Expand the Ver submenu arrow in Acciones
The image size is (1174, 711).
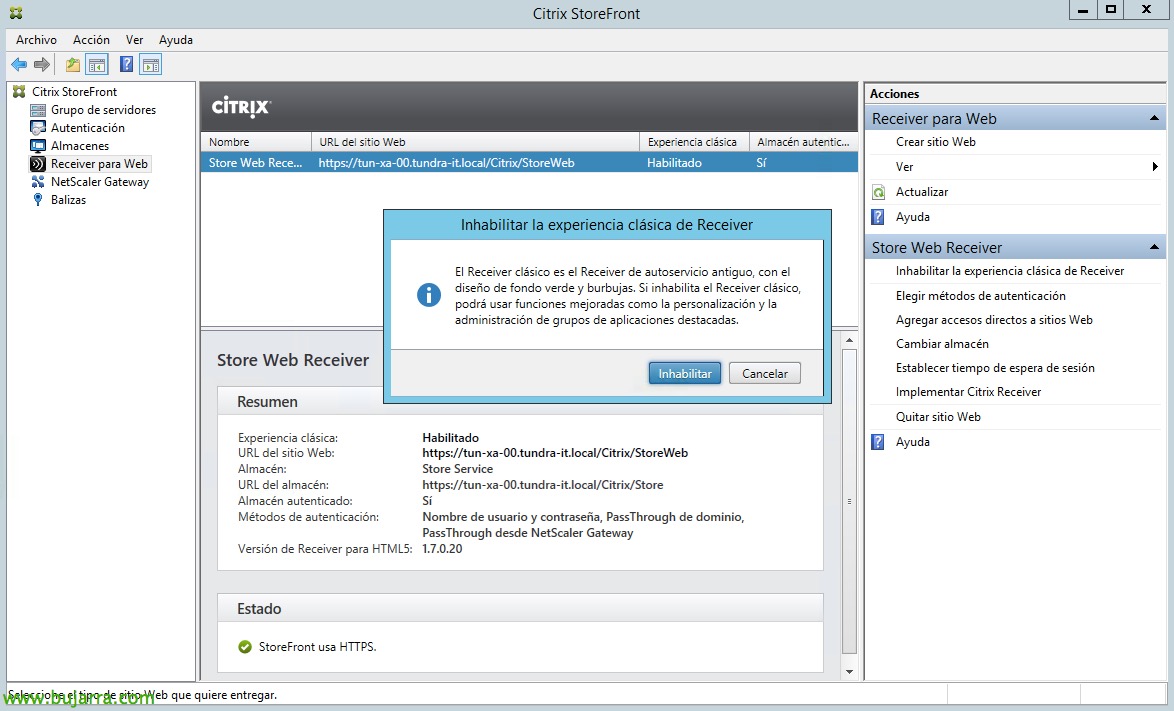coord(1155,167)
